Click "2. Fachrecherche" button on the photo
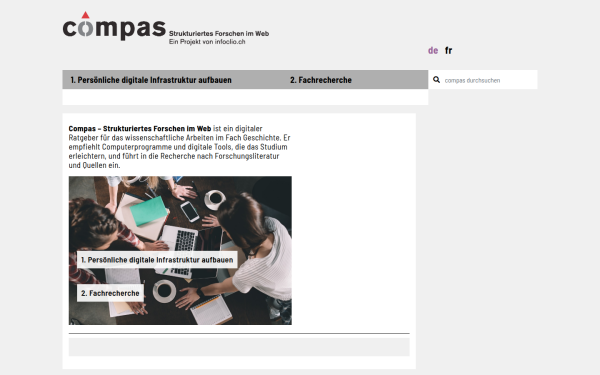Viewport: 600px width, 375px height. coord(110,293)
